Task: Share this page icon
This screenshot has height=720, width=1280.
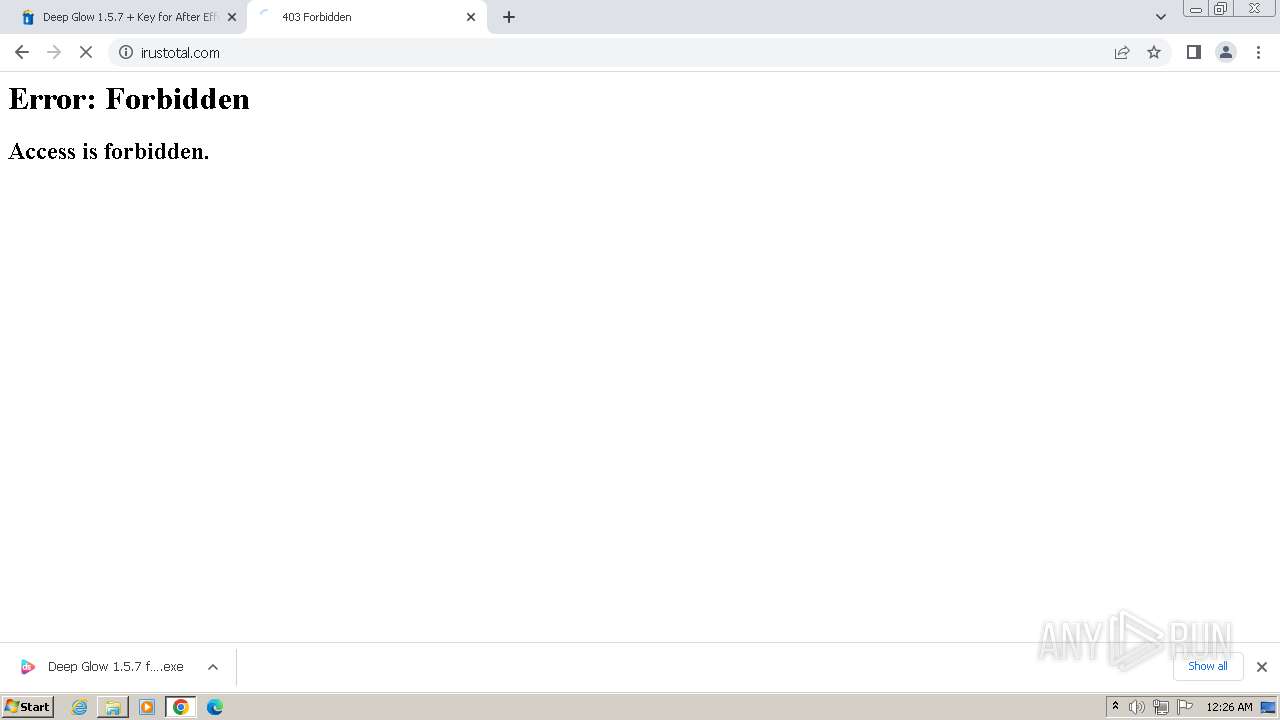Action: click(1122, 52)
